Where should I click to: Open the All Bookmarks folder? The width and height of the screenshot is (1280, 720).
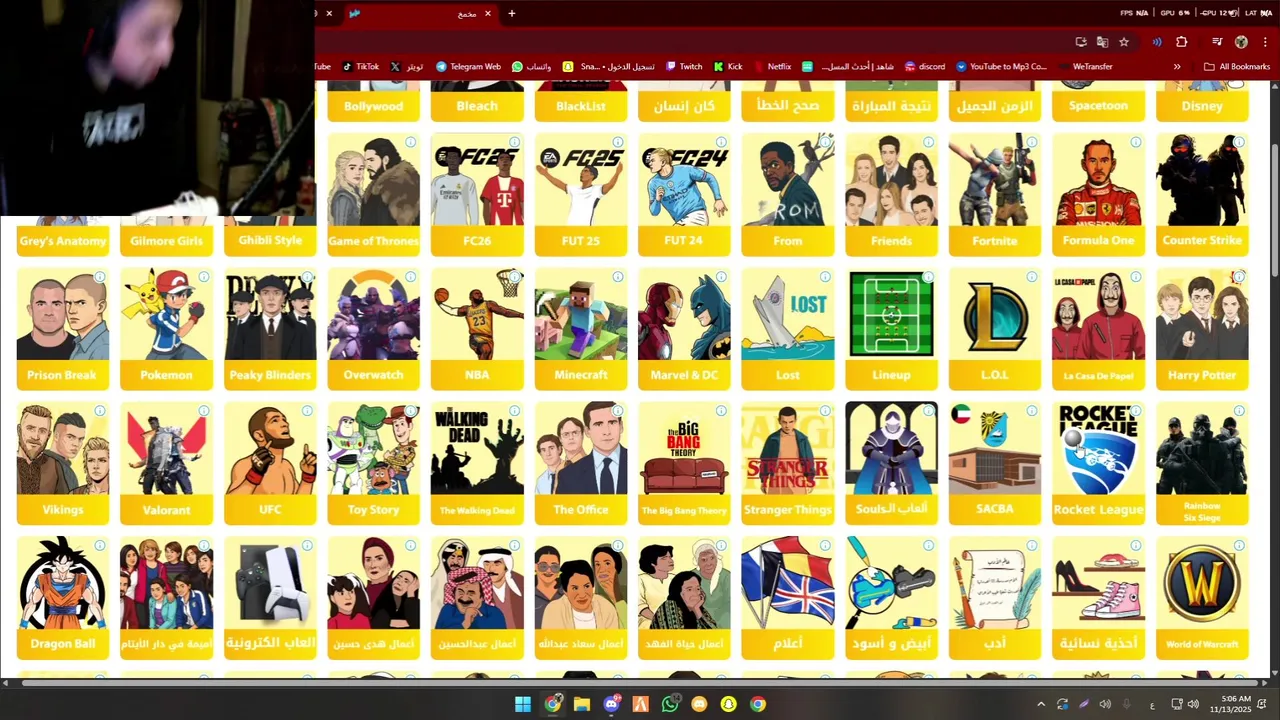(x=1237, y=67)
